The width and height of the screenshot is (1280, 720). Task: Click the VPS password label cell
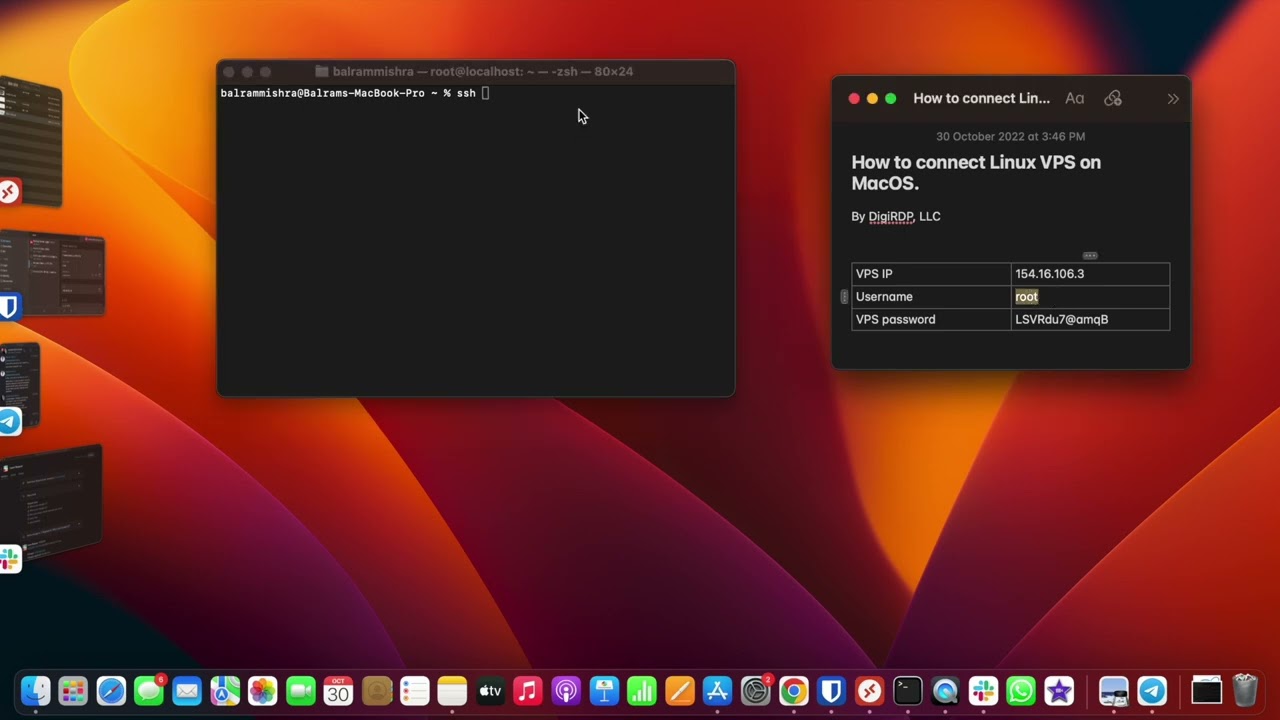(931, 320)
